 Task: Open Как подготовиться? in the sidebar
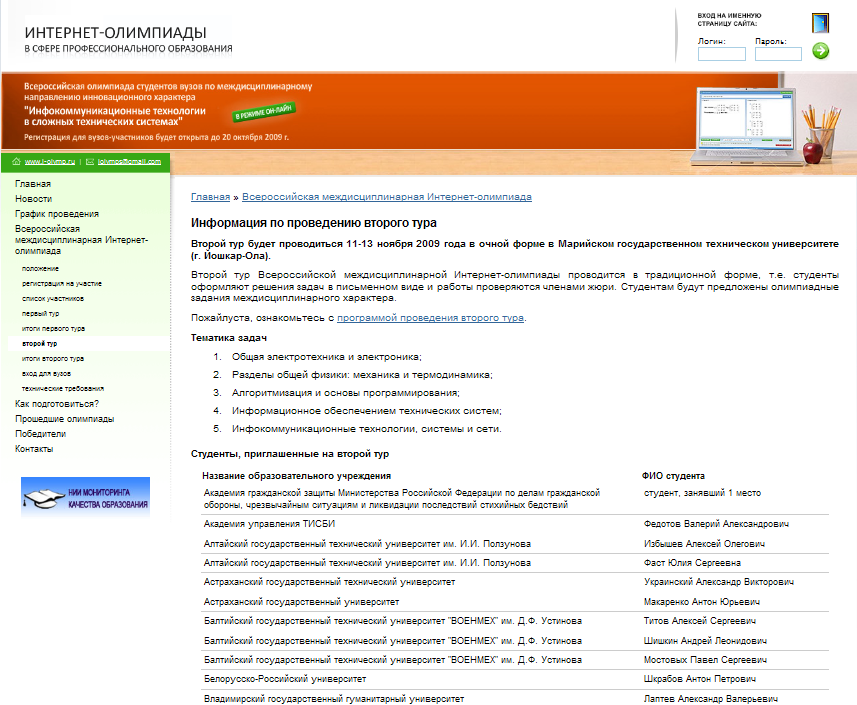click(57, 404)
